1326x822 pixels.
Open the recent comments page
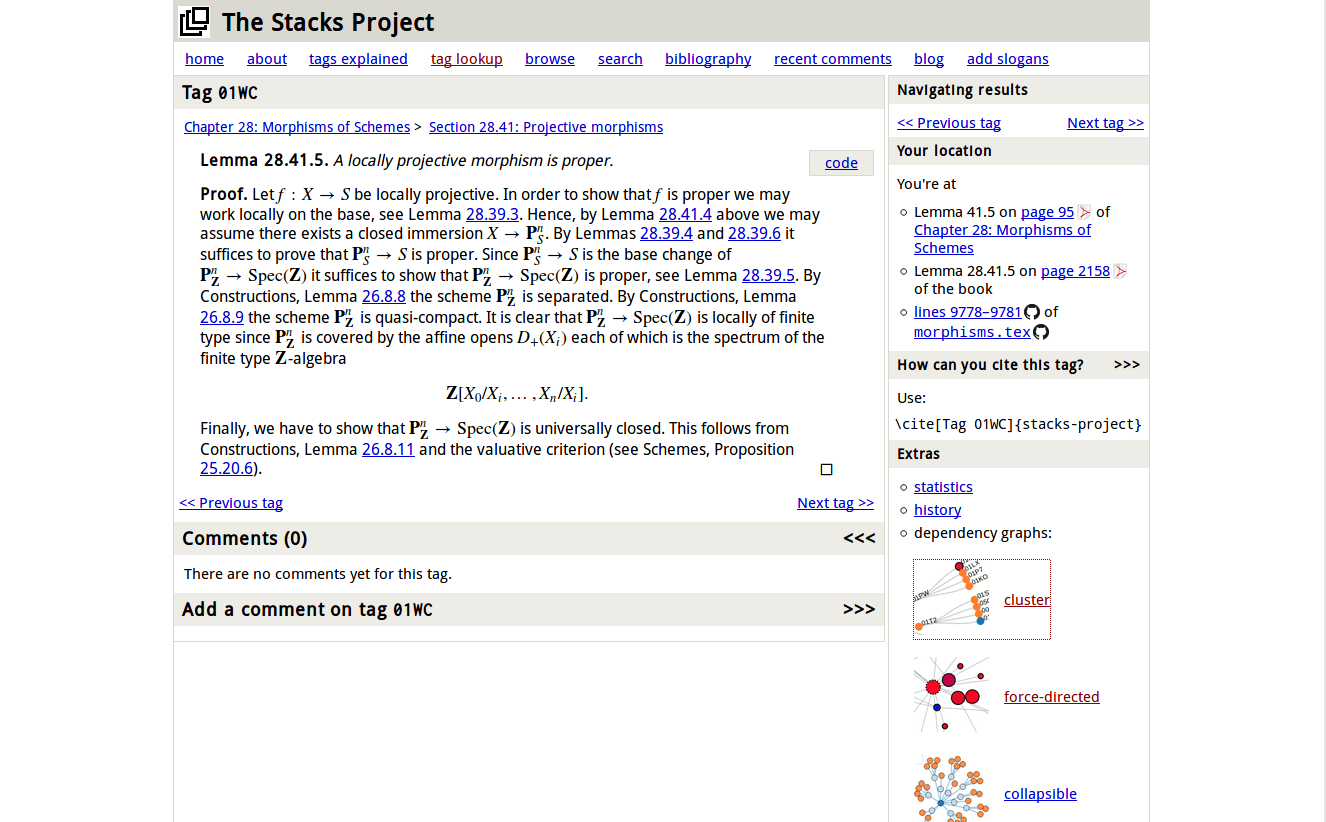point(832,59)
